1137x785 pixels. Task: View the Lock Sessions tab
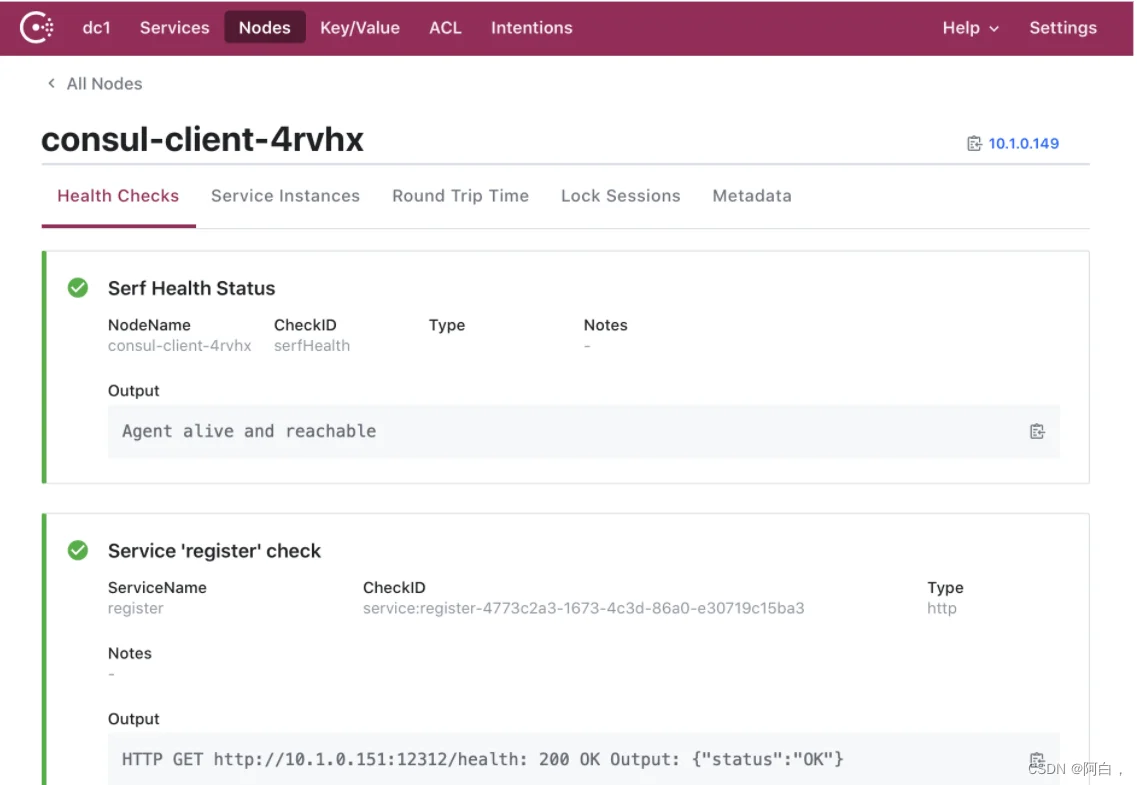(620, 196)
